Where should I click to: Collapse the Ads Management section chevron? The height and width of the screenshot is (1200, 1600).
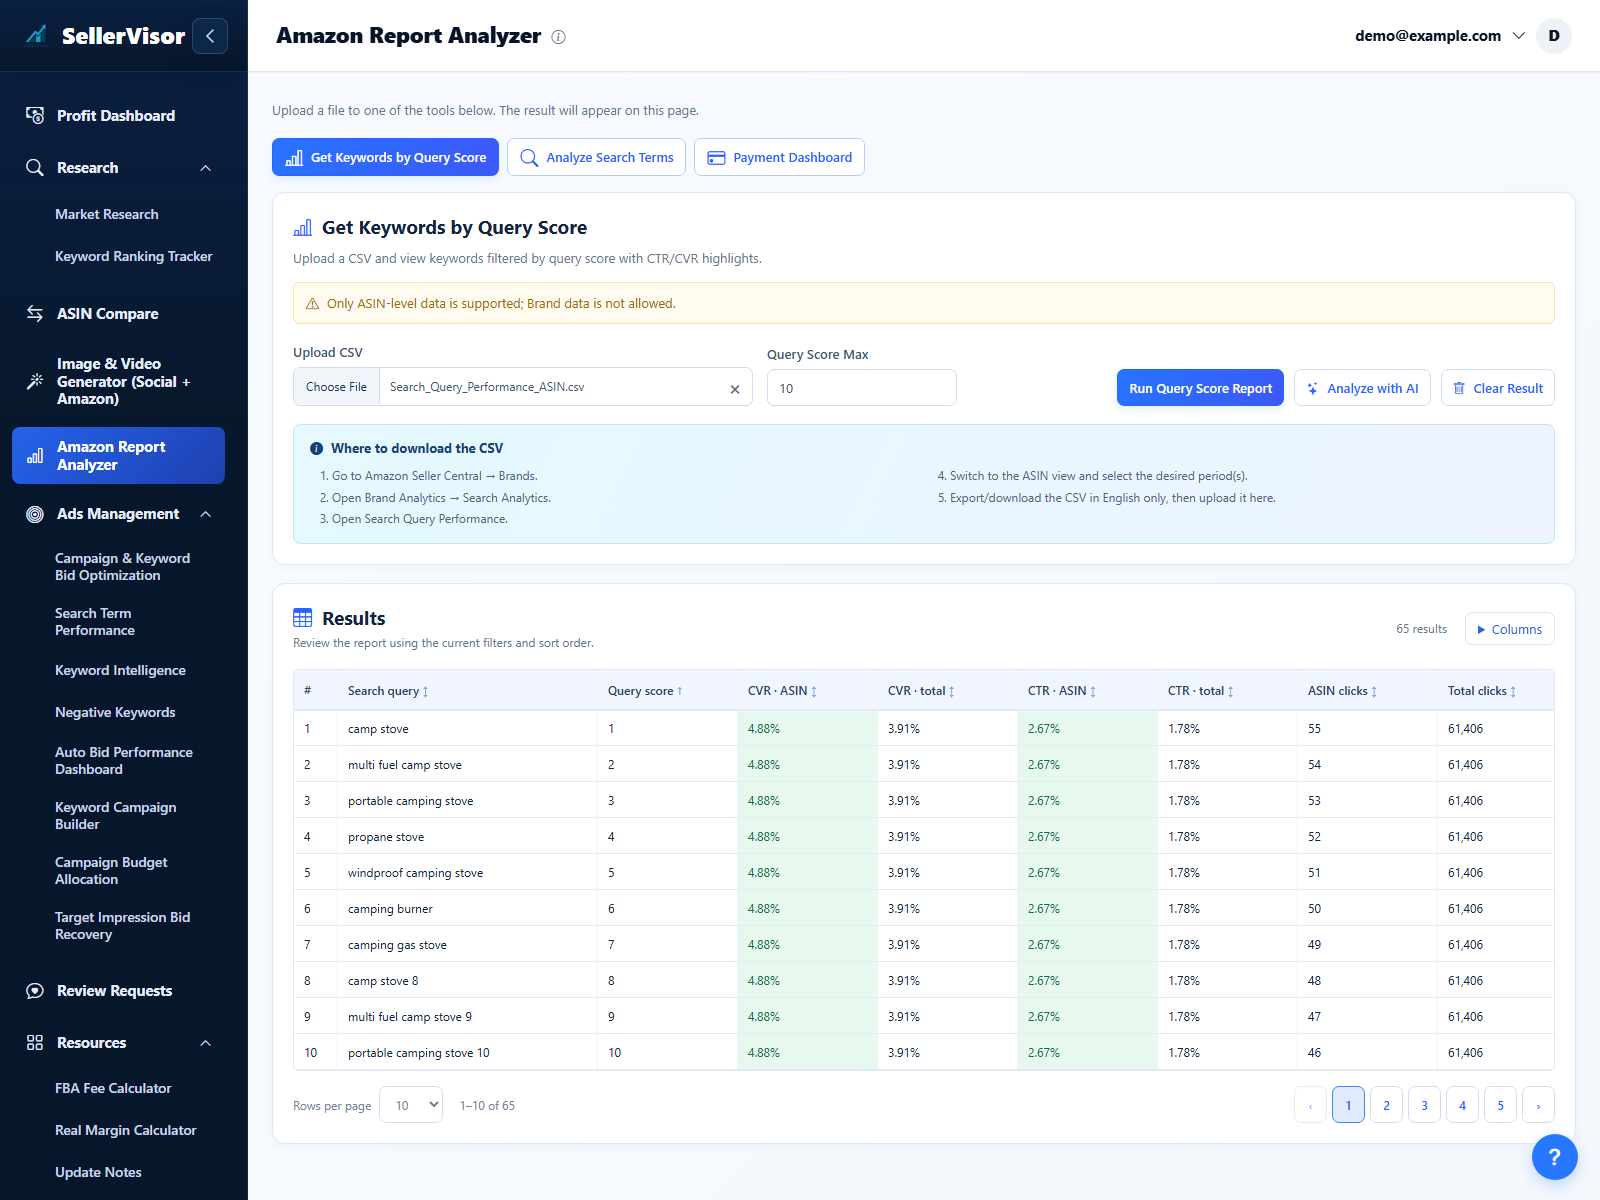[206, 514]
